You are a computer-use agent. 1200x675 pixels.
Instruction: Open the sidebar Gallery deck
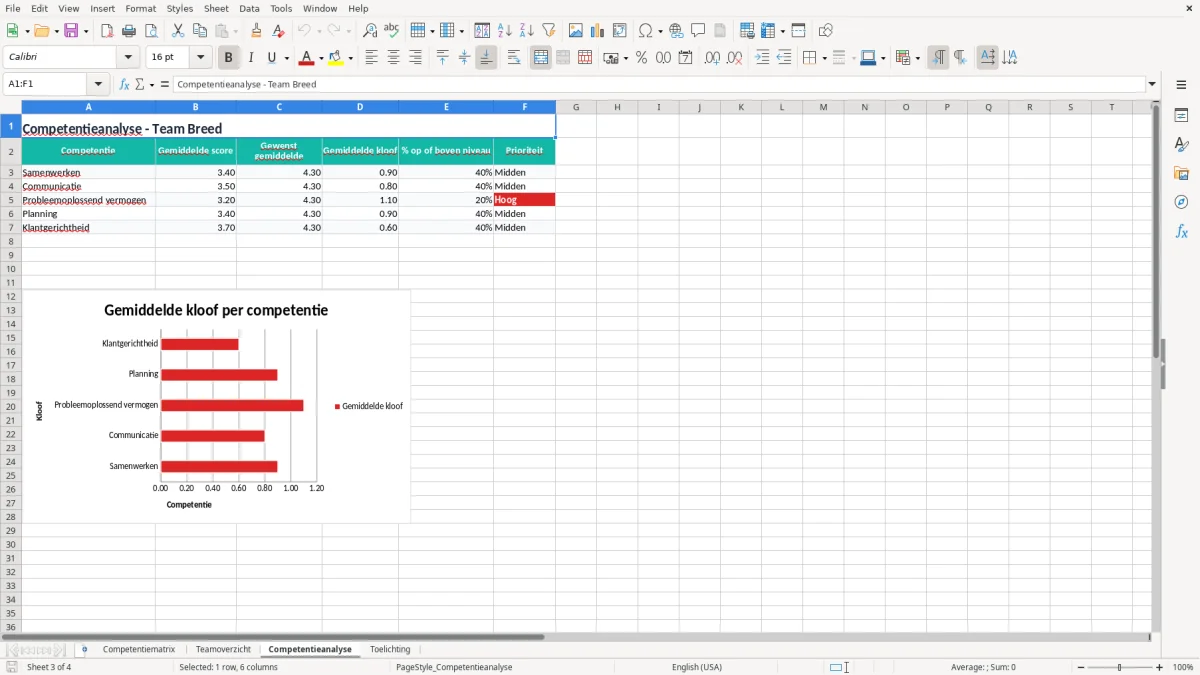(1181, 174)
